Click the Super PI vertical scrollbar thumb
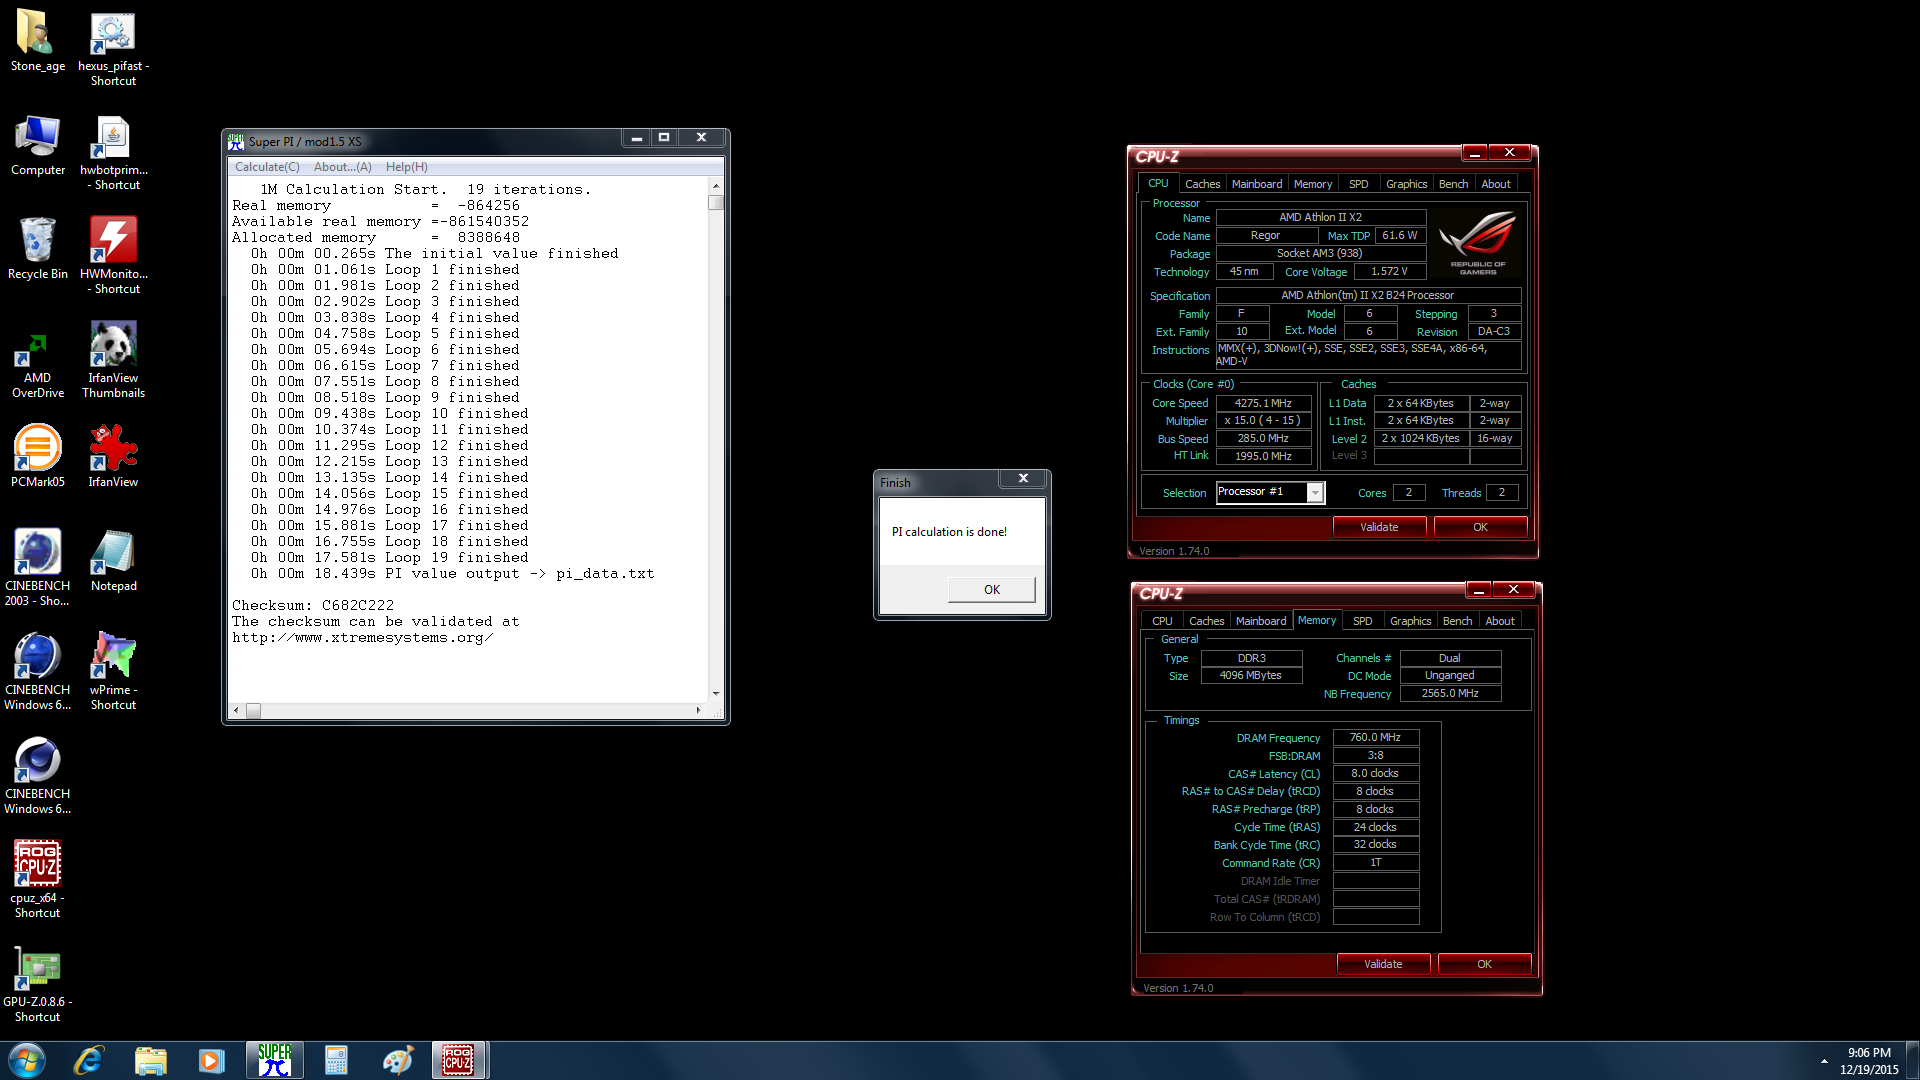This screenshot has height=1080, width=1920. coord(715,202)
